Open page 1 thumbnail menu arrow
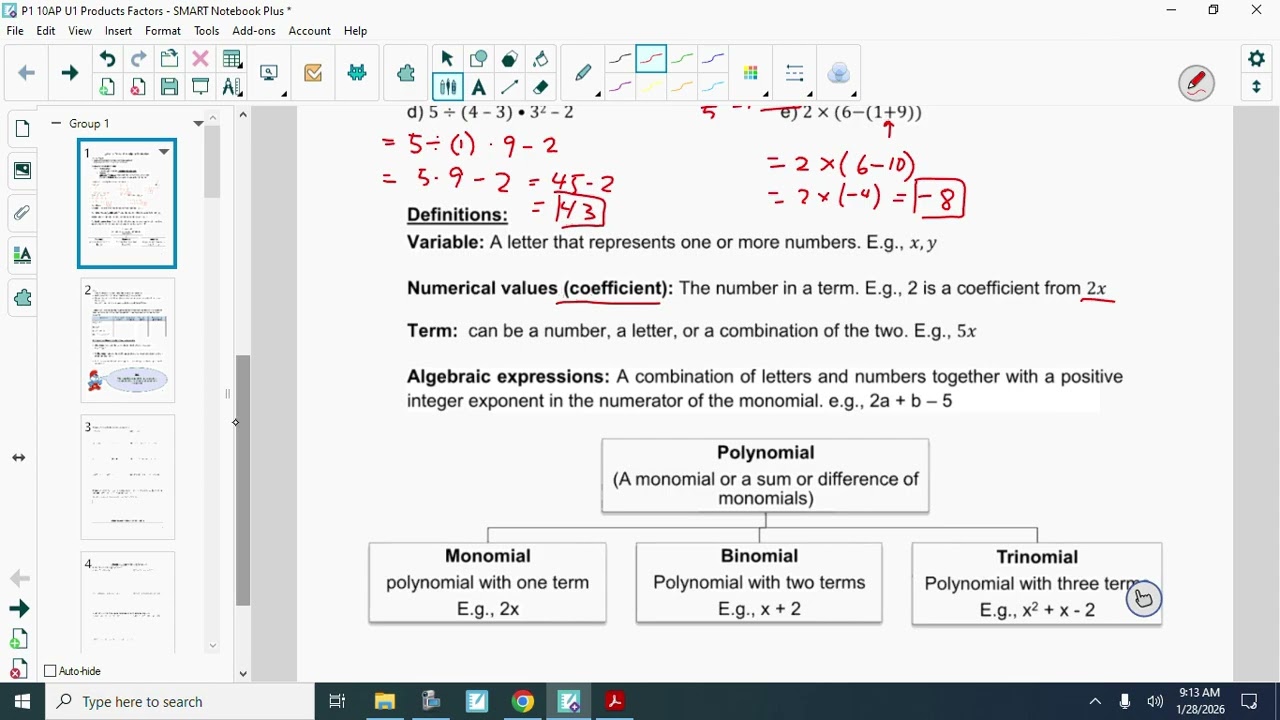 (x=164, y=152)
